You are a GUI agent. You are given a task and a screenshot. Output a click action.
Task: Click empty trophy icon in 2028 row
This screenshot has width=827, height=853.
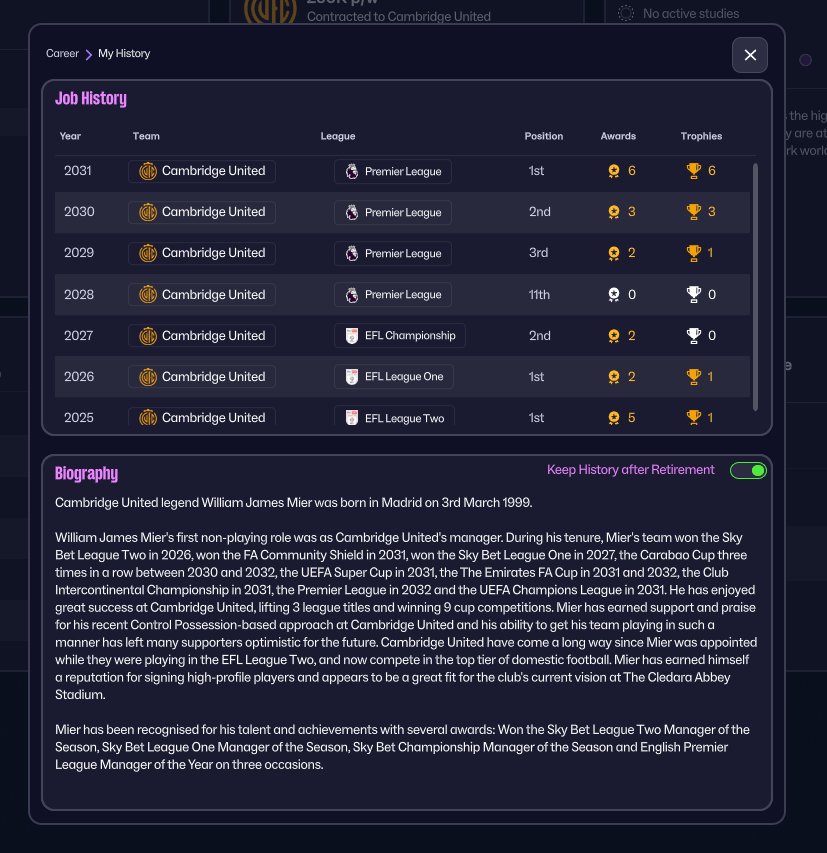coord(694,295)
